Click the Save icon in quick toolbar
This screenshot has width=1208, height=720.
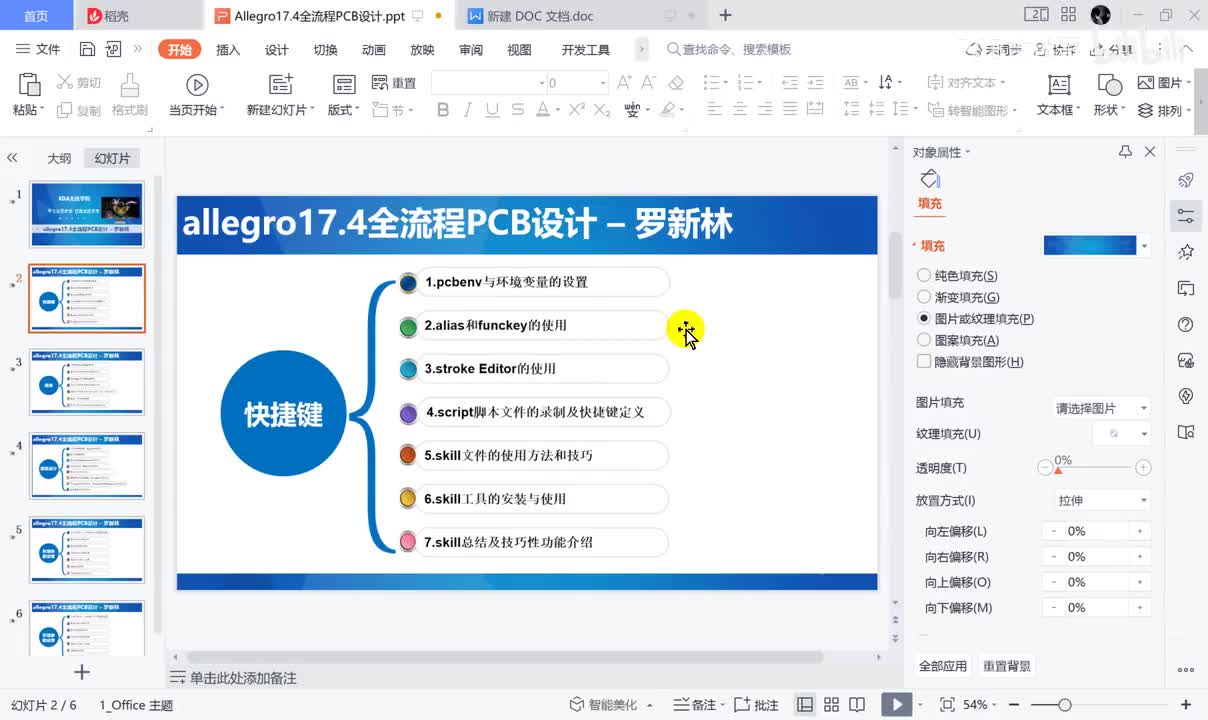pyautogui.click(x=87, y=49)
